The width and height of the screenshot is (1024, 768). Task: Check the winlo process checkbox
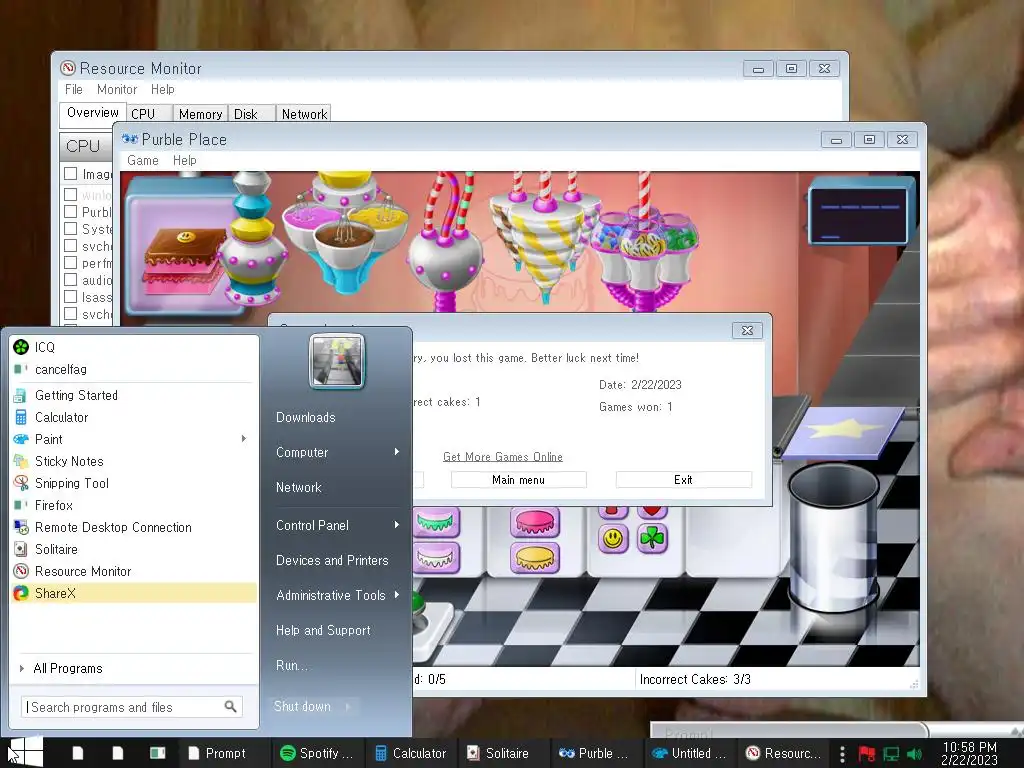(x=71, y=195)
